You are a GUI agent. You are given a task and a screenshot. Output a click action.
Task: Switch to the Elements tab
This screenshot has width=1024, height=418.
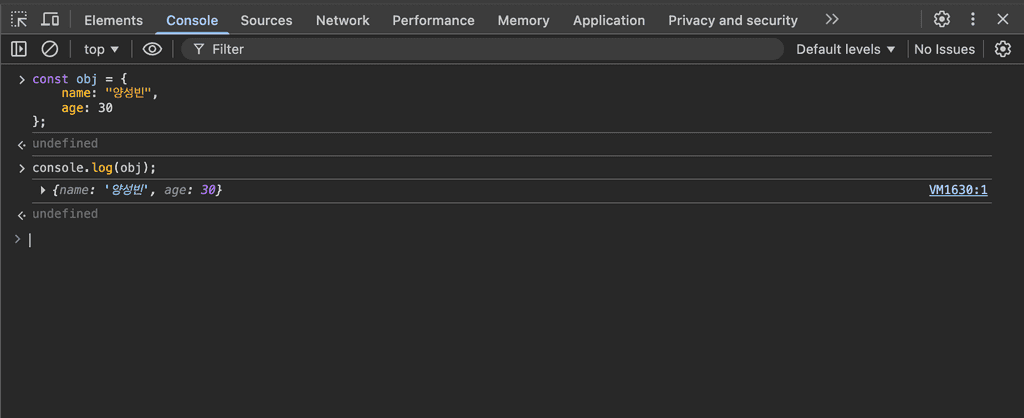tap(113, 20)
